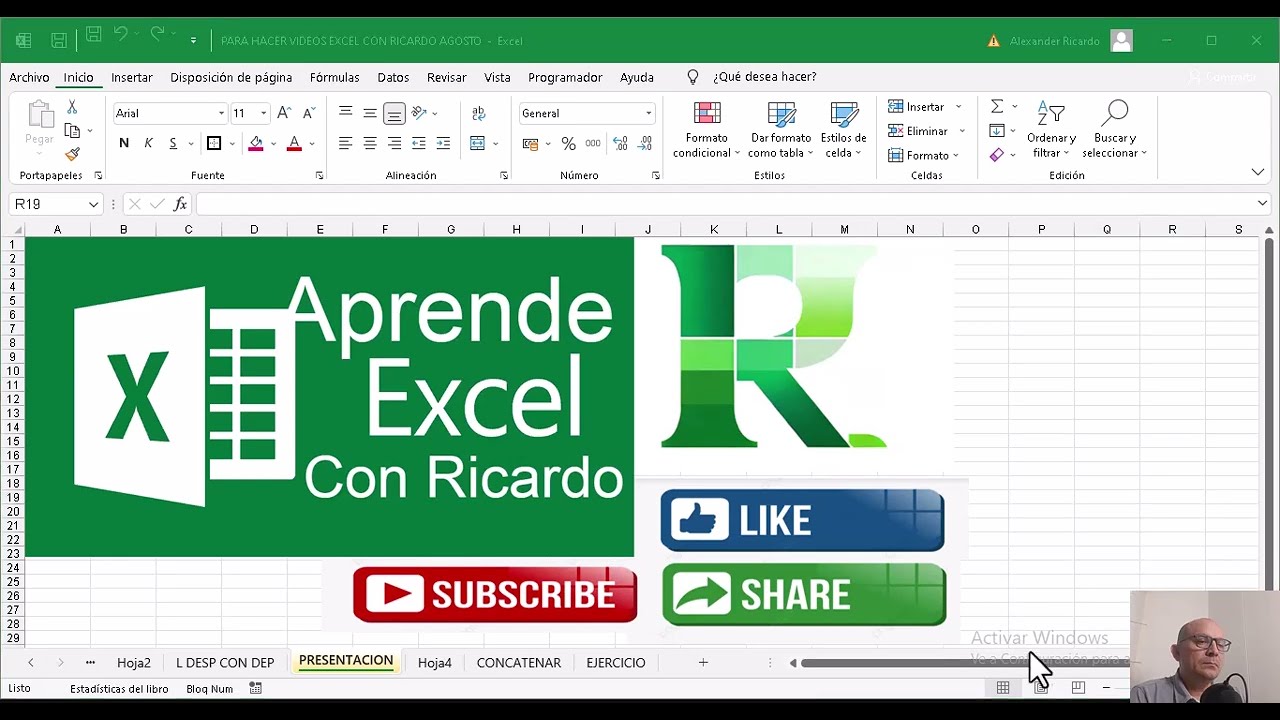Click the insert function fx icon

[x=180, y=204]
